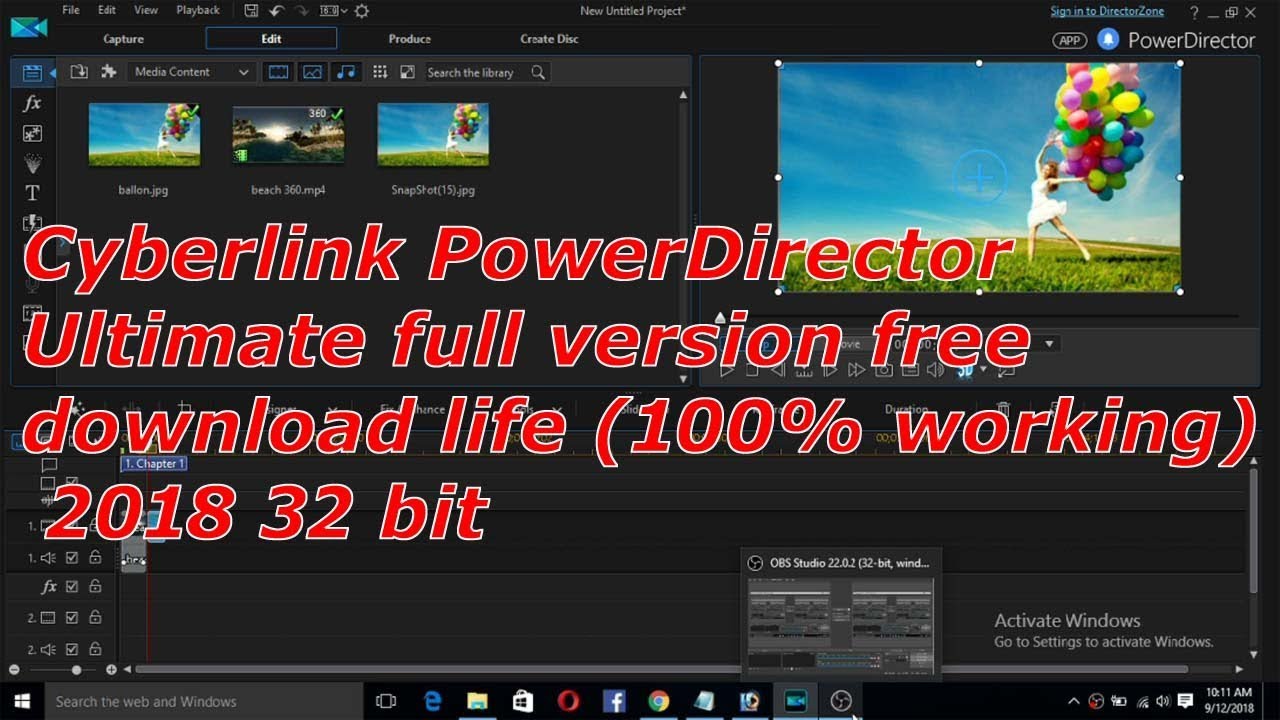
Task: Click the Redo arrow
Action: click(x=303, y=11)
